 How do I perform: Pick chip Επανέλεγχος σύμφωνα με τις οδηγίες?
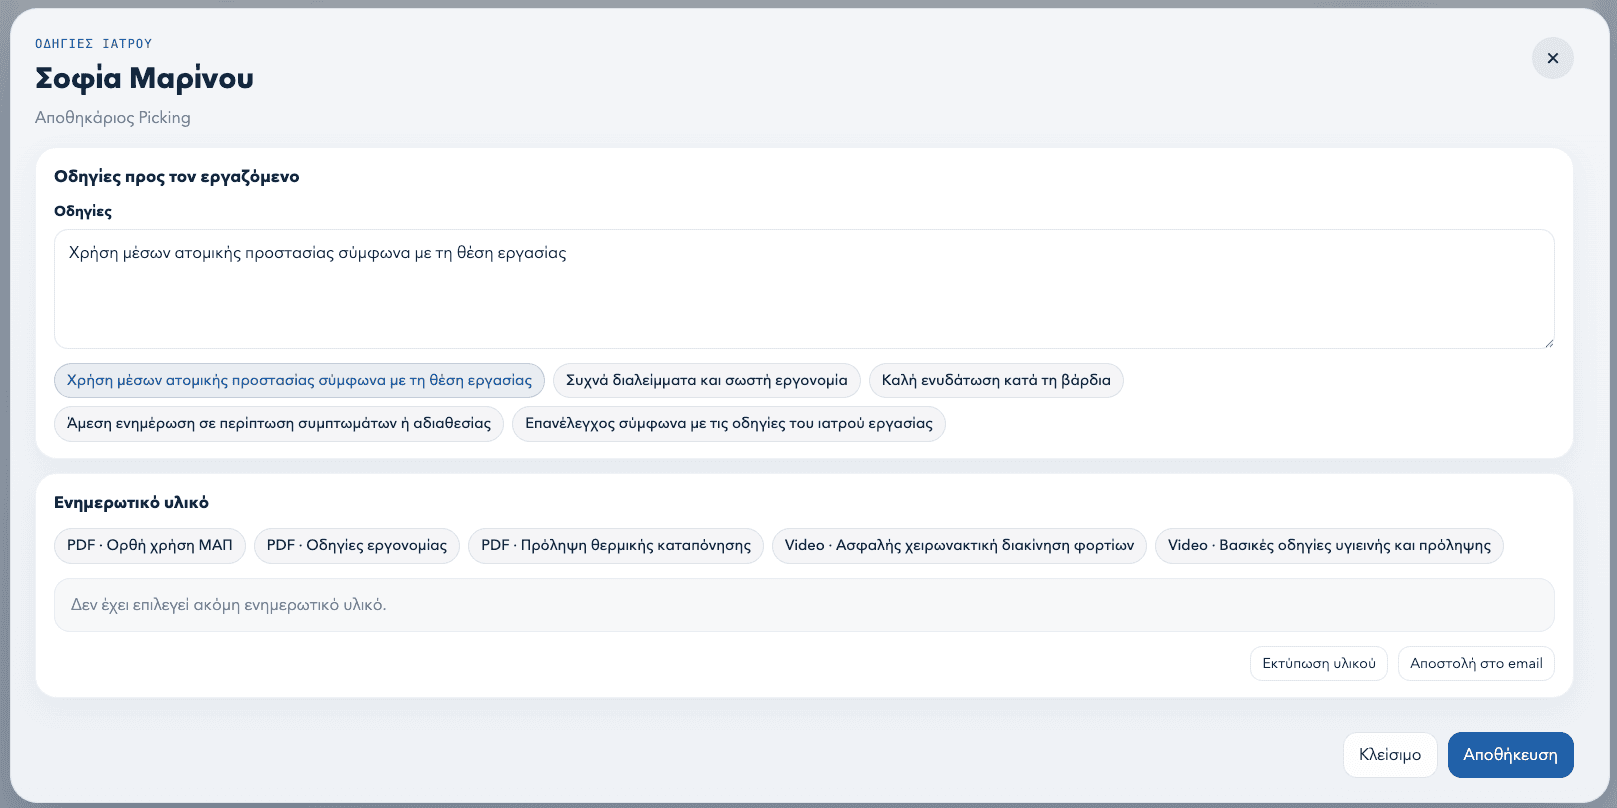pos(729,423)
